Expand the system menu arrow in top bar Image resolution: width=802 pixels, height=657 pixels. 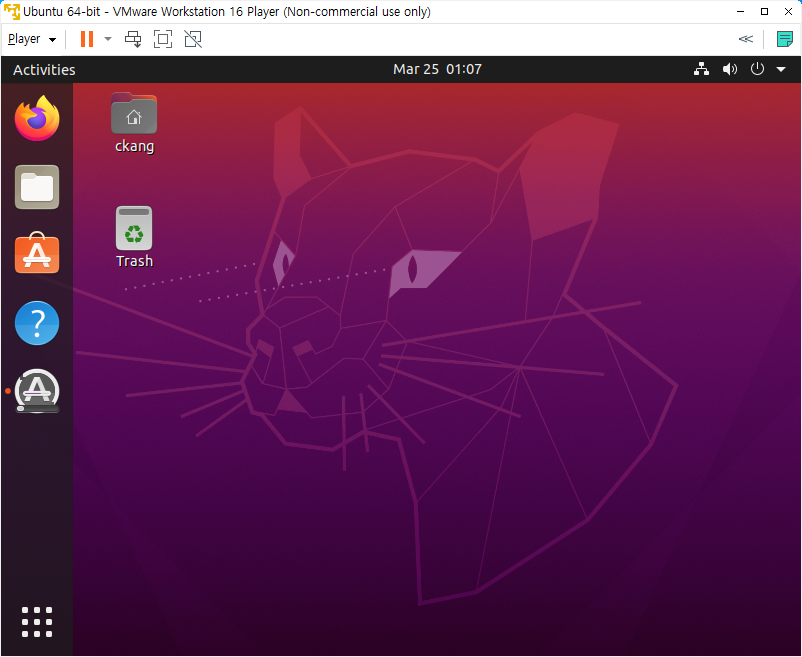click(781, 69)
